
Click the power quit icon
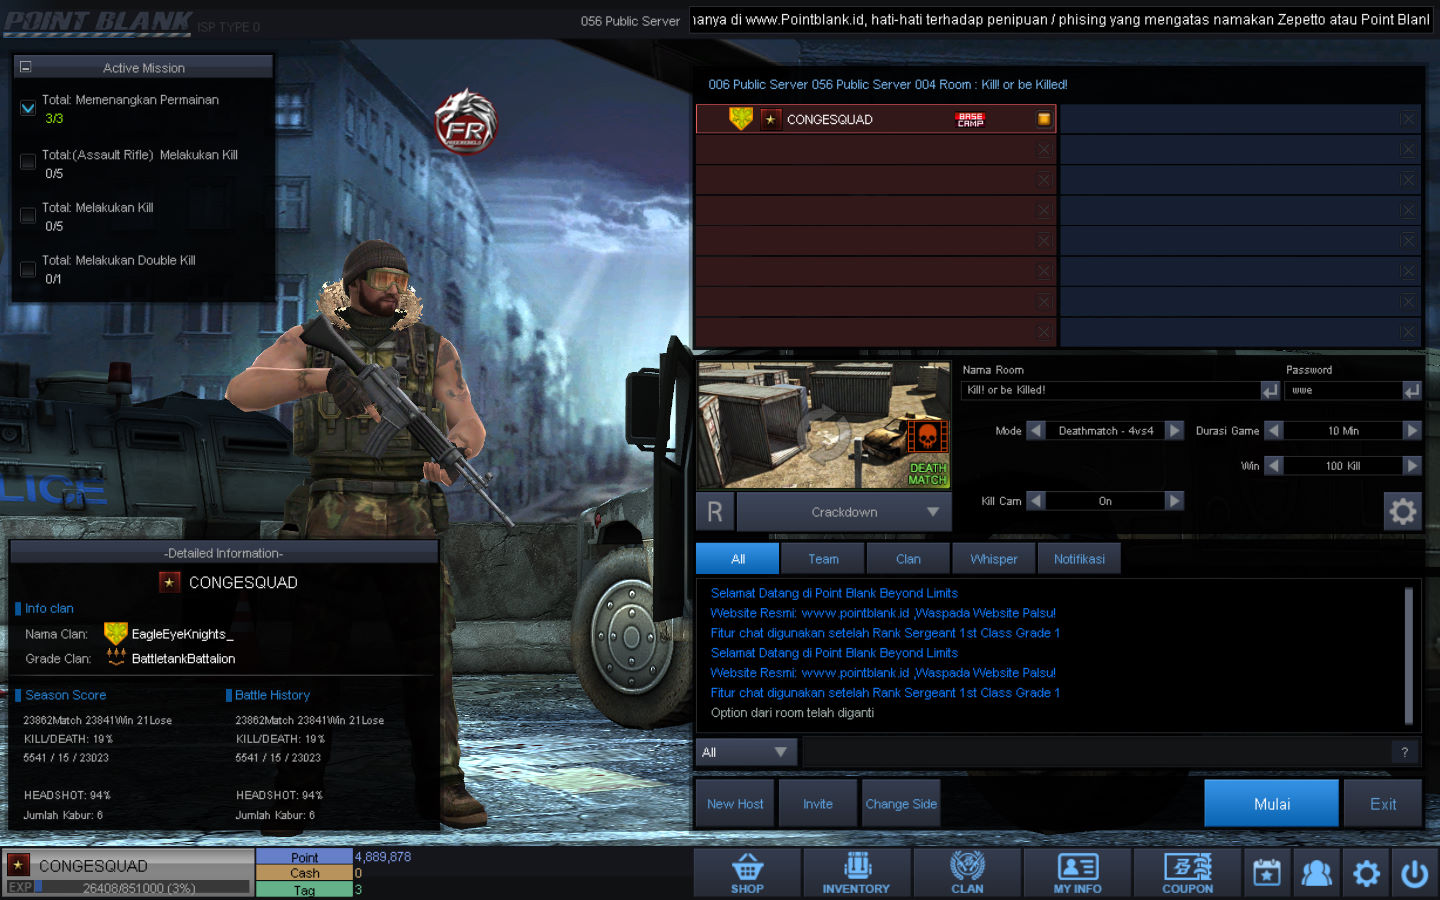point(1414,873)
